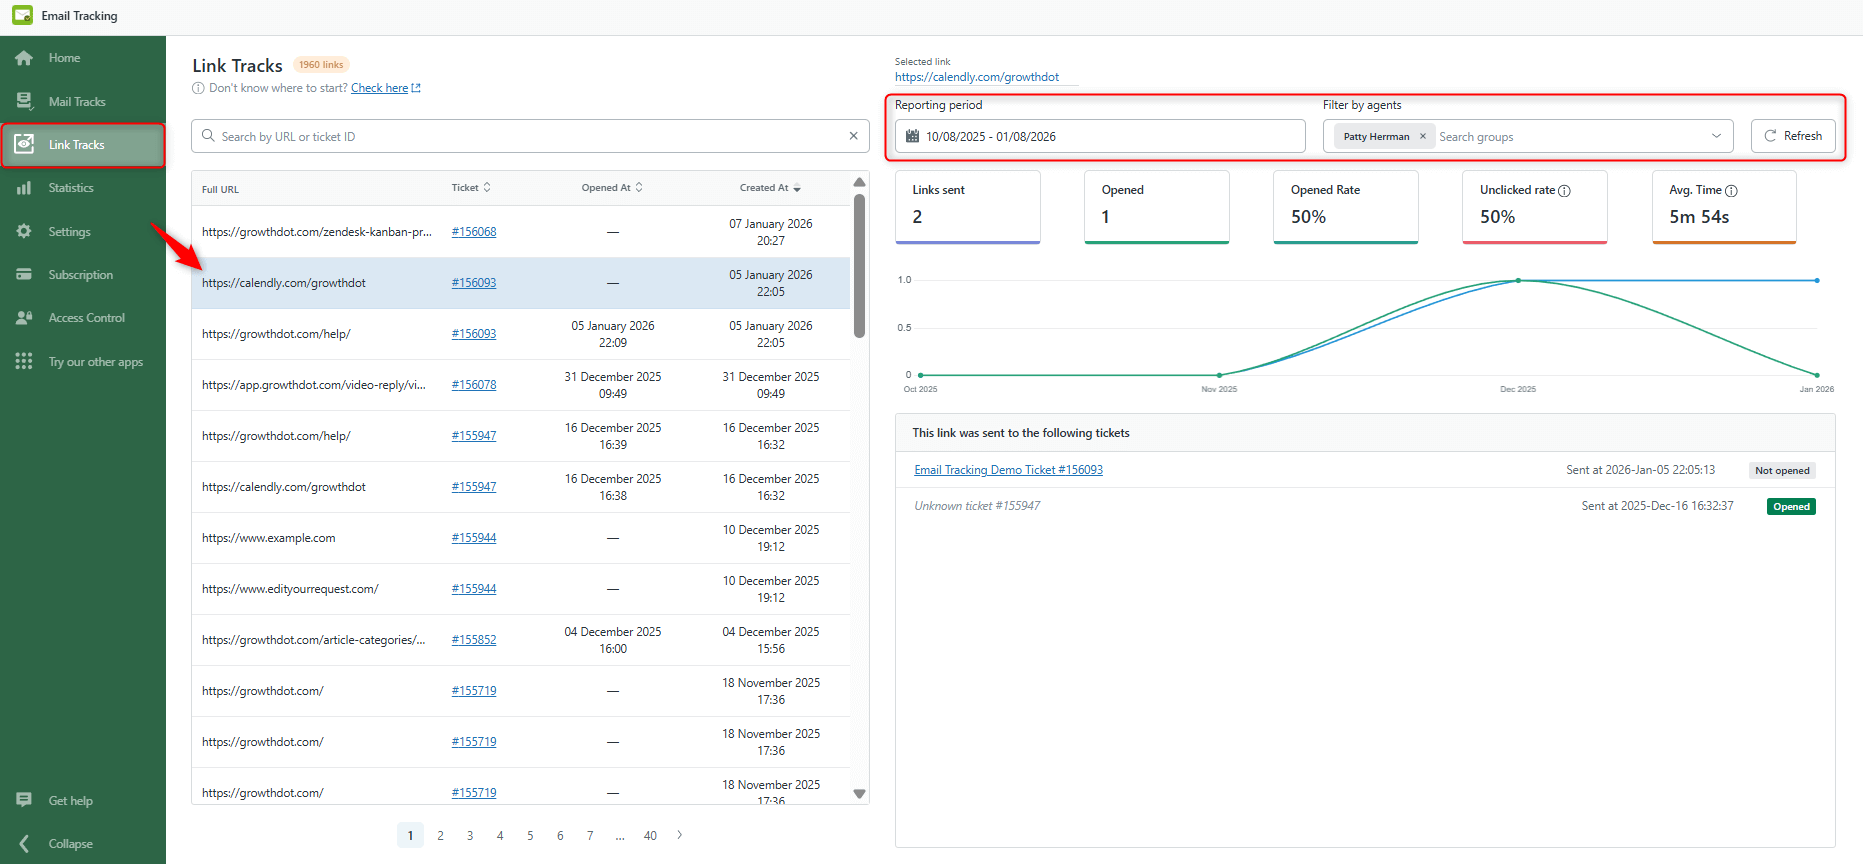Click the Home icon in sidebar
Viewport: 1863px width, 864px height.
click(x=24, y=58)
